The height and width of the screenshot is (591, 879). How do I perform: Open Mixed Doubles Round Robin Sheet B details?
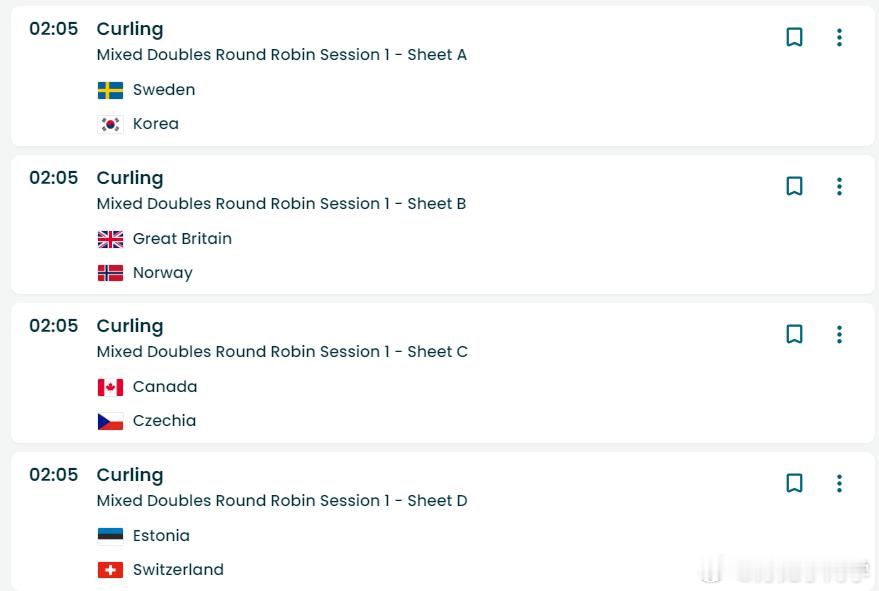[x=281, y=204]
